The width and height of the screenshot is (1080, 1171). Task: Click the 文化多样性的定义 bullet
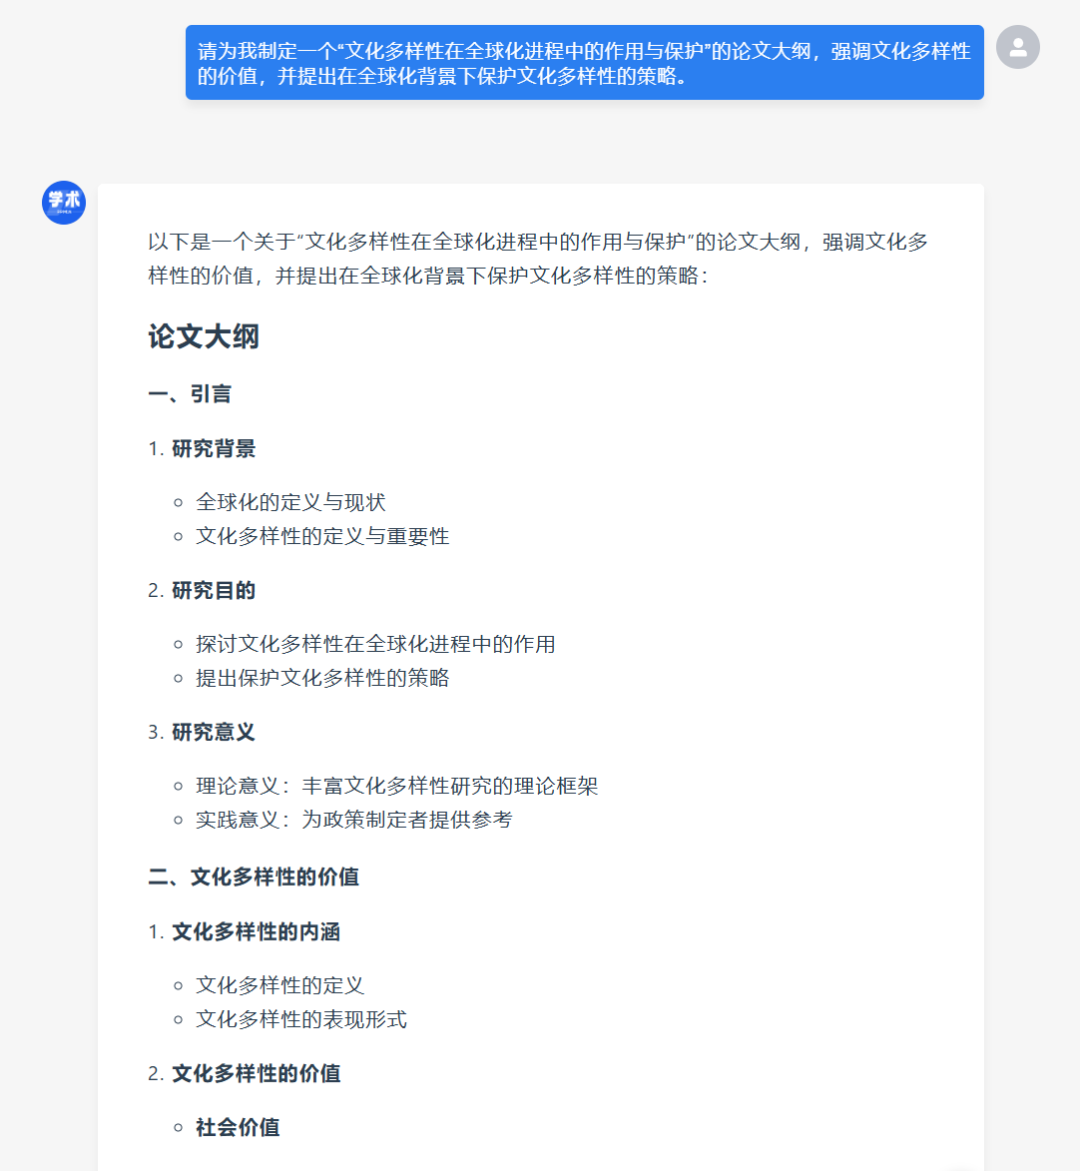pos(280,985)
